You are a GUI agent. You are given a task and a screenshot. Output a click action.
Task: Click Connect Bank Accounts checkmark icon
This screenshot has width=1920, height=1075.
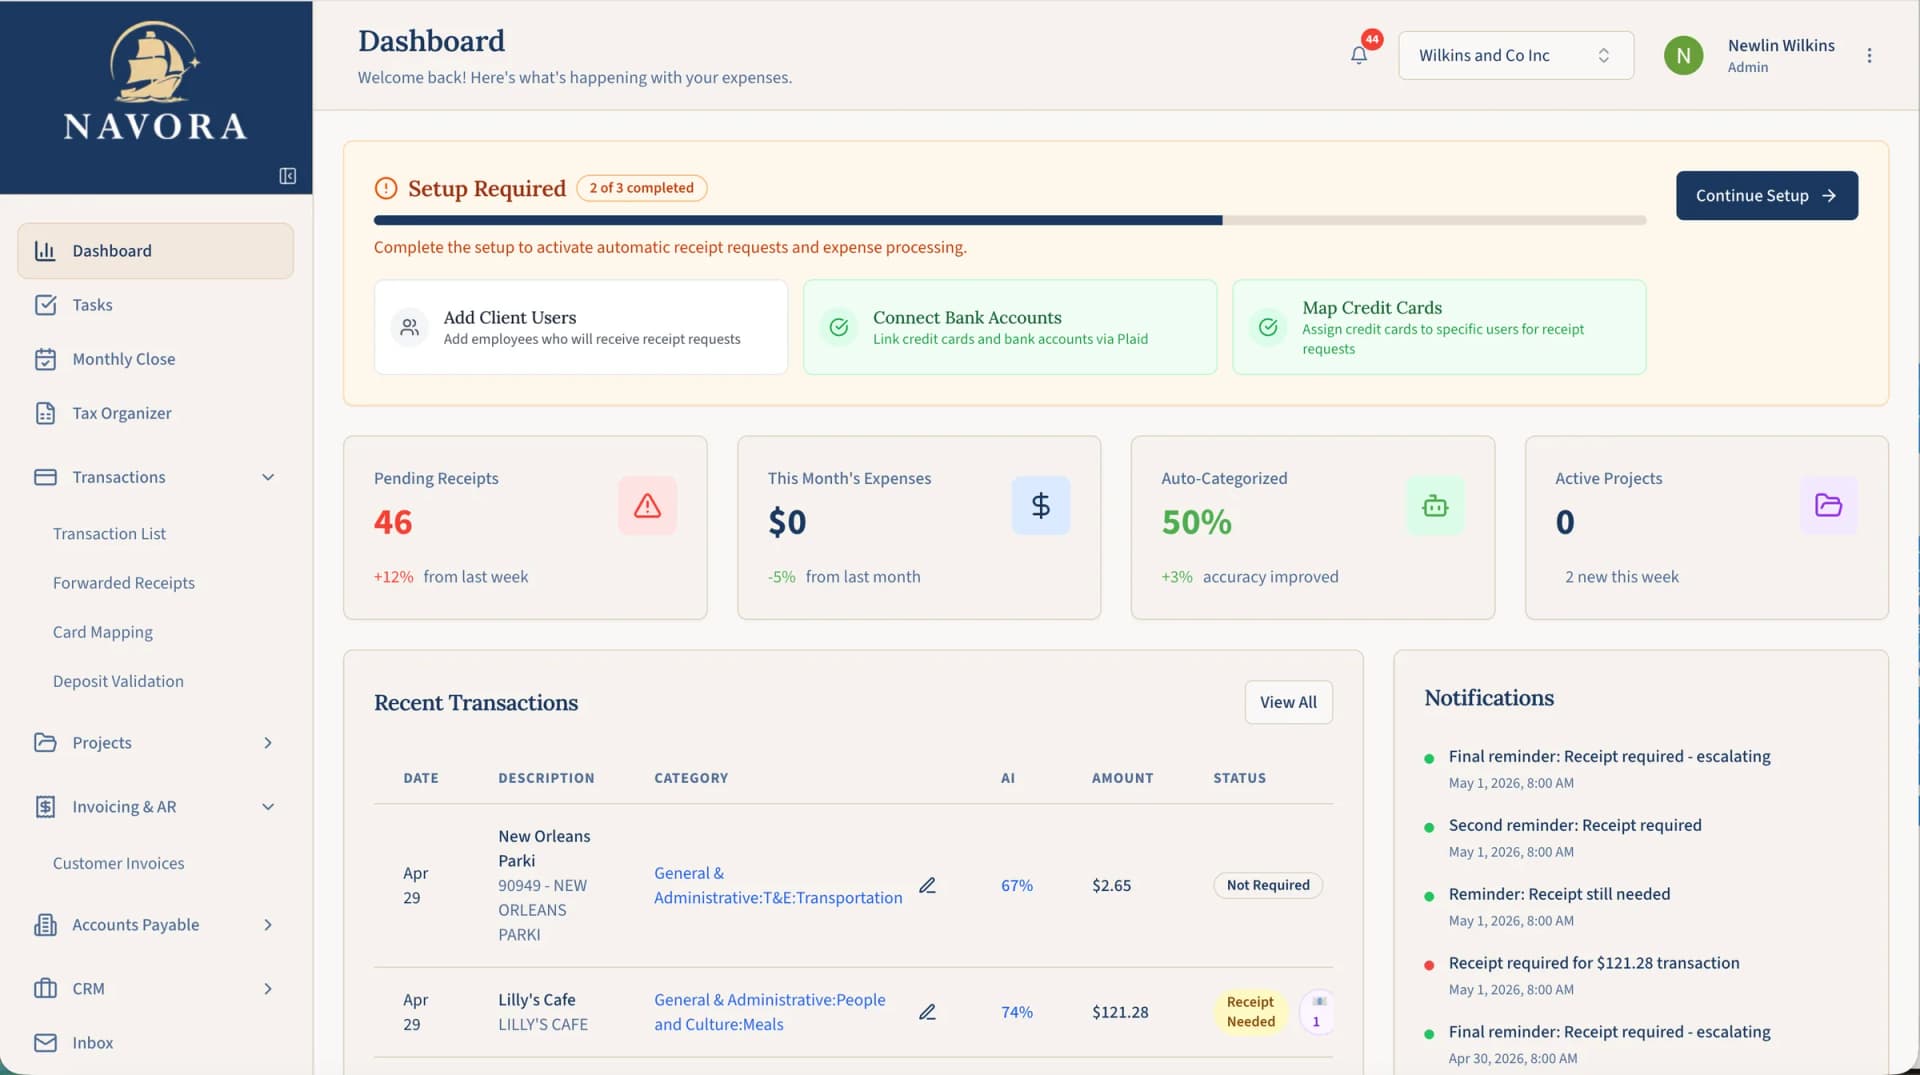[x=839, y=327]
